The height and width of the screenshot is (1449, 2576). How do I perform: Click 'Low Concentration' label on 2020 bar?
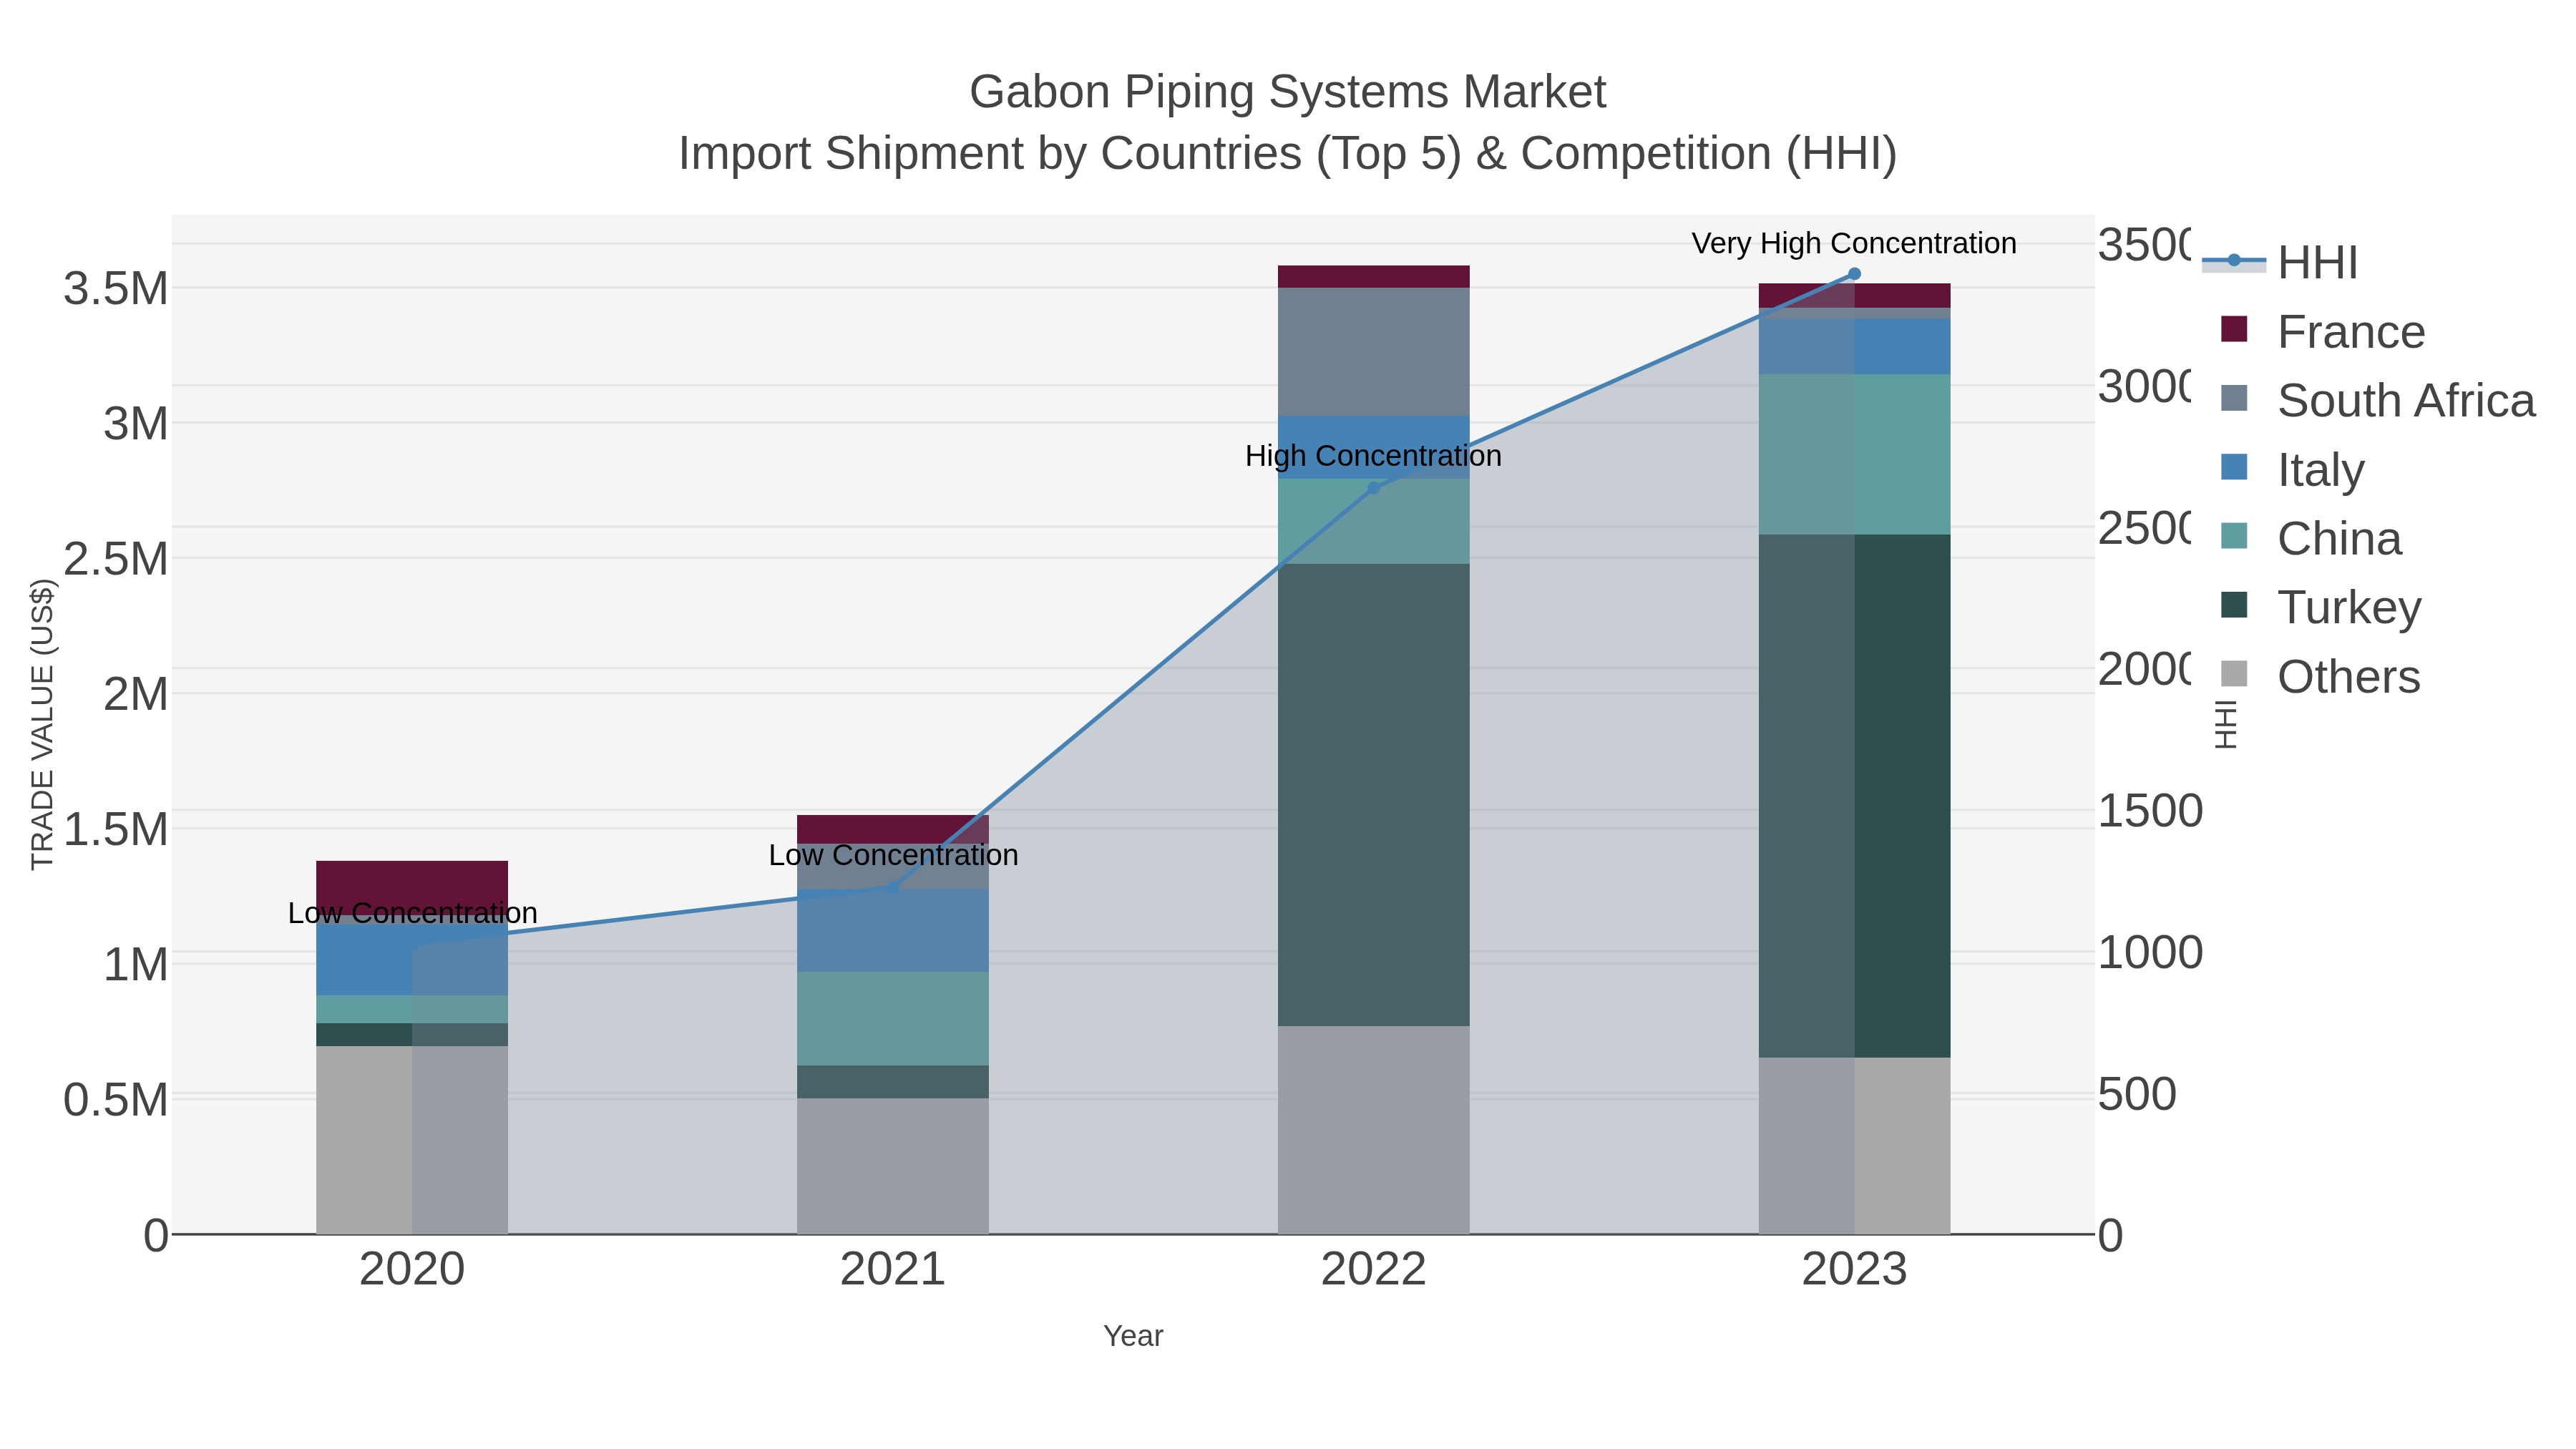point(412,913)
